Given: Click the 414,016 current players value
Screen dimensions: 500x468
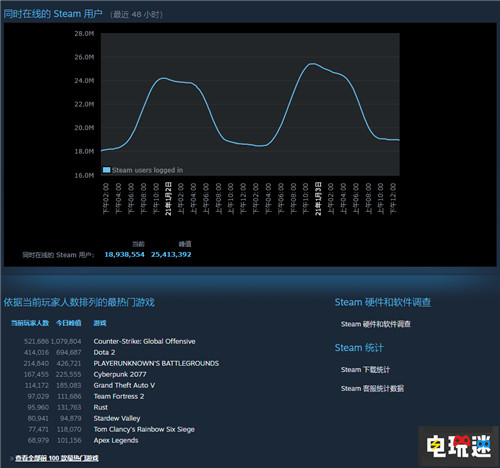Looking at the screenshot, I should click(x=36, y=352).
